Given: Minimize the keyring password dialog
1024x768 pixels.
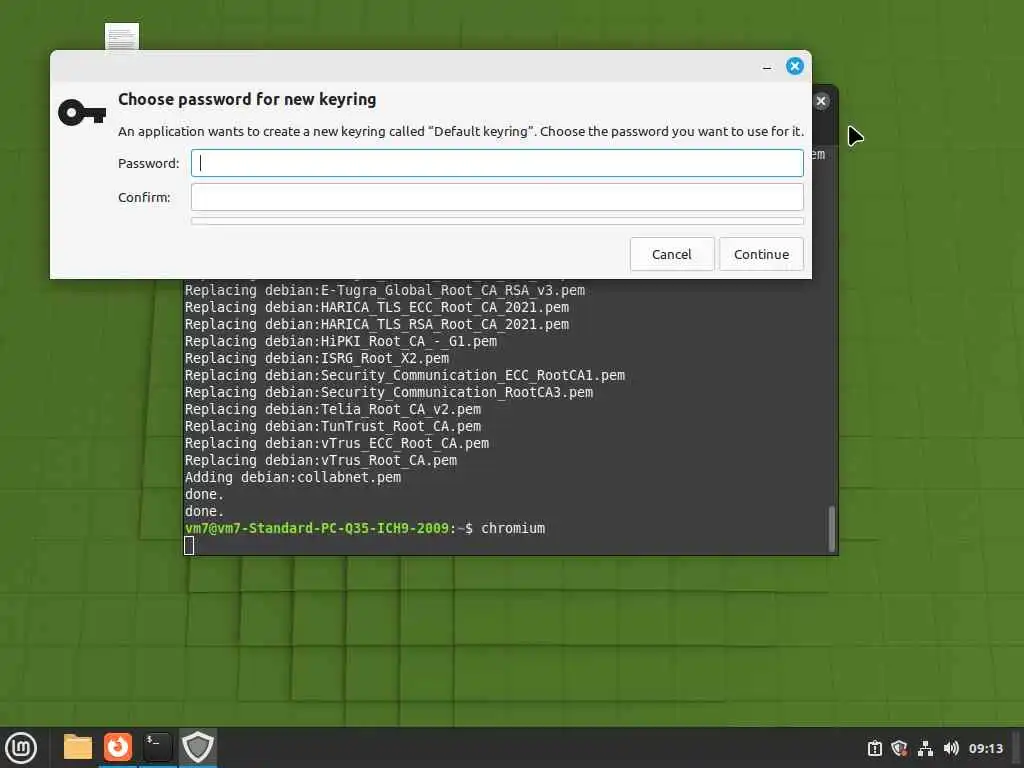Looking at the screenshot, I should [767, 67].
